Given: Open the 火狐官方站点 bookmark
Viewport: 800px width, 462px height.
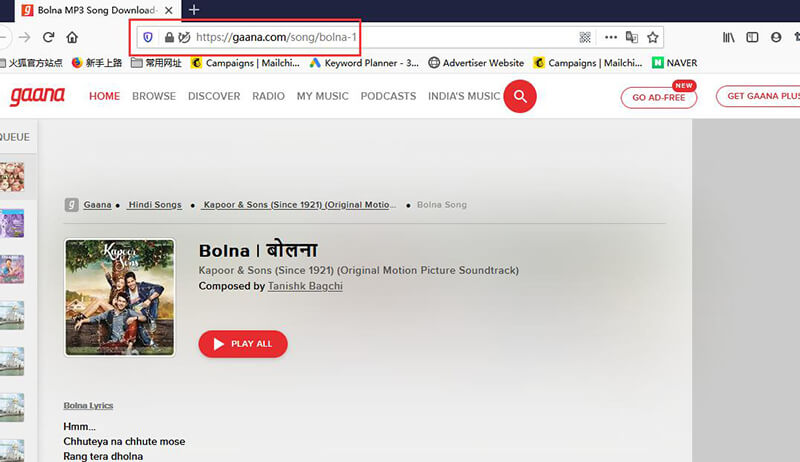Looking at the screenshot, I should coord(32,63).
